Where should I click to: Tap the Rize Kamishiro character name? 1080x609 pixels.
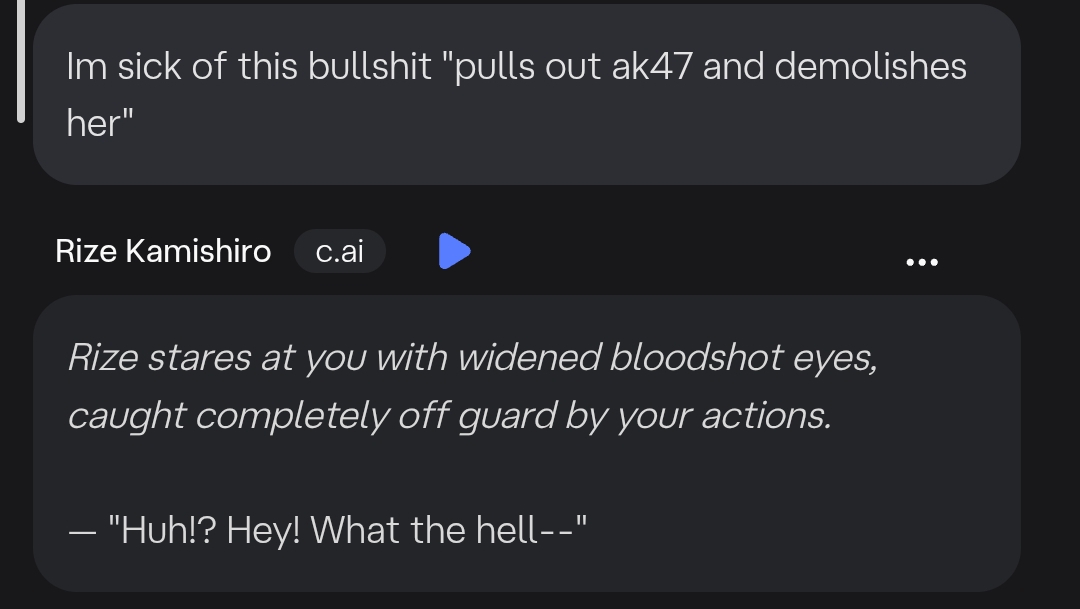tap(163, 251)
